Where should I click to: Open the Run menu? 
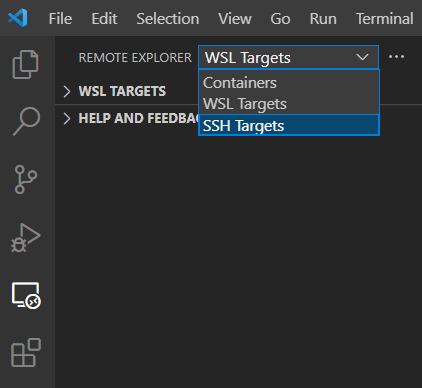click(323, 18)
